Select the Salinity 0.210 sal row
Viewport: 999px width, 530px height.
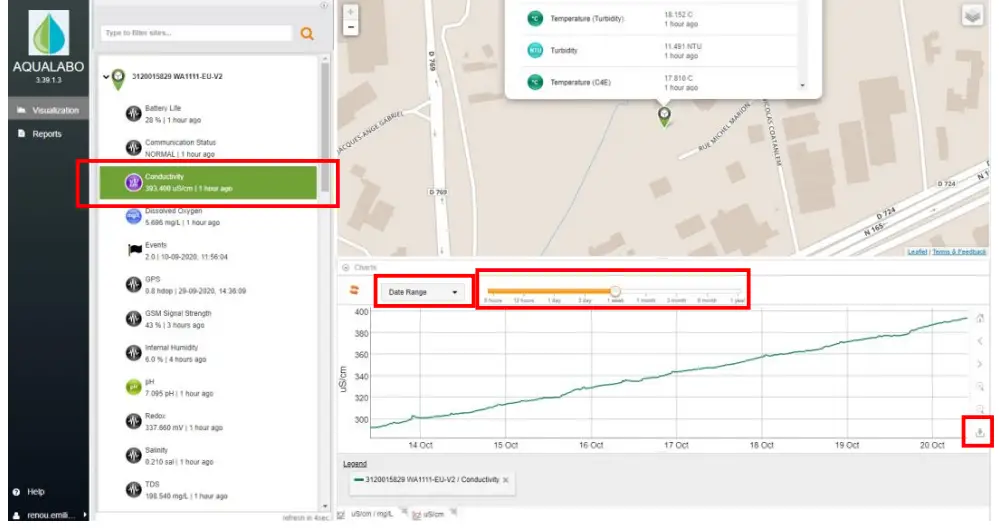[x=208, y=455]
